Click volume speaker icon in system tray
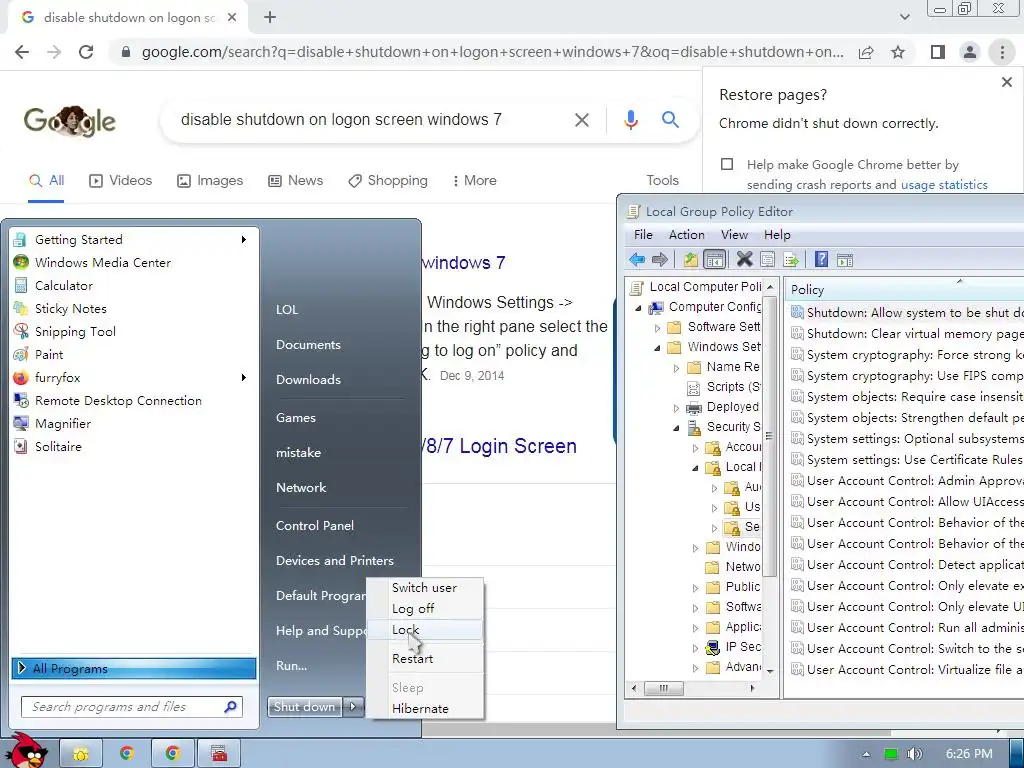Image resolution: width=1024 pixels, height=768 pixels. (x=914, y=754)
